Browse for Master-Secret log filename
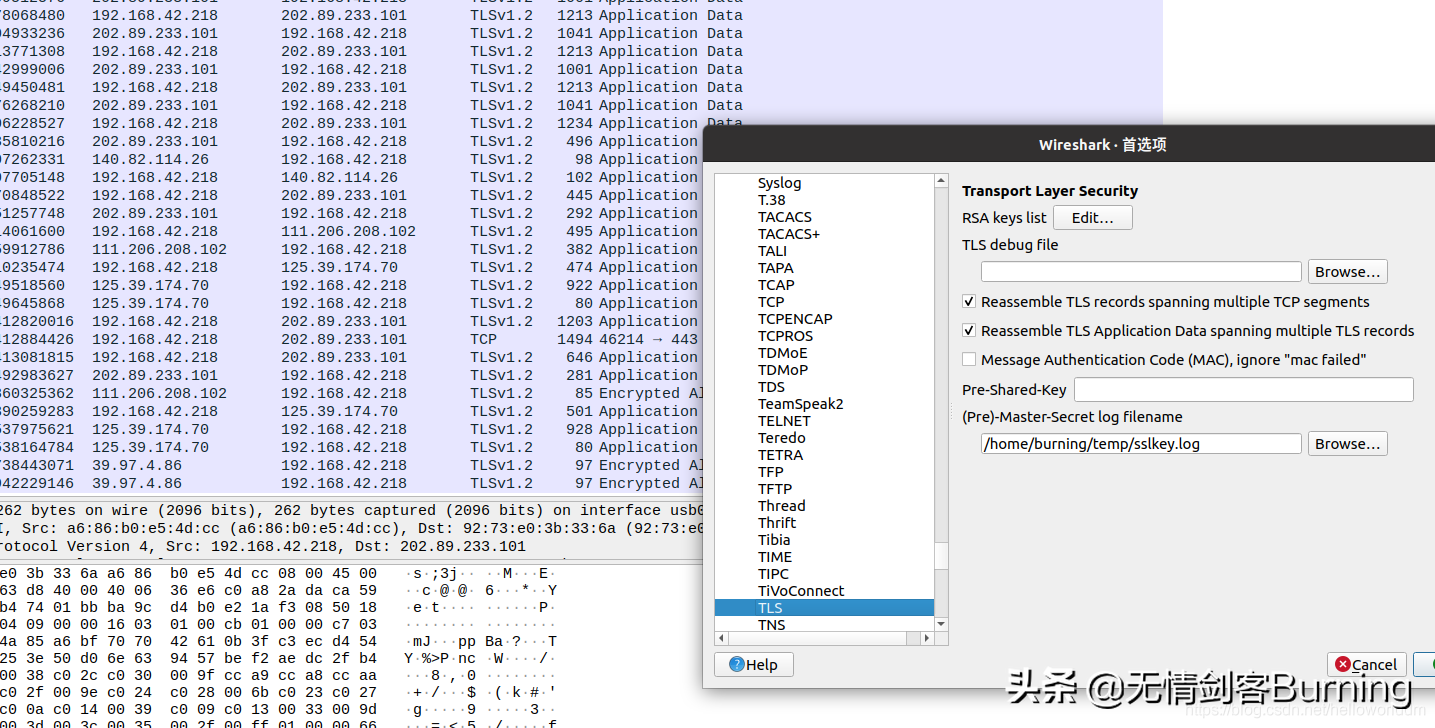The width and height of the screenshot is (1435, 728). [x=1347, y=444]
